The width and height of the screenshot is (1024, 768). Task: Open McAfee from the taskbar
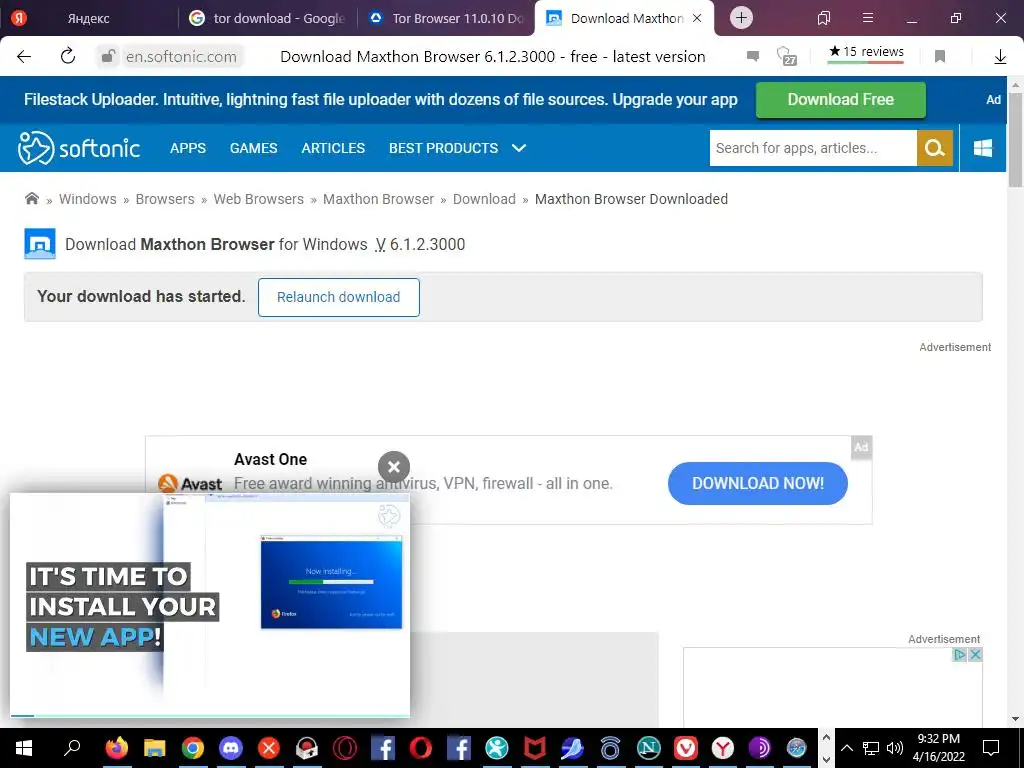[535, 748]
